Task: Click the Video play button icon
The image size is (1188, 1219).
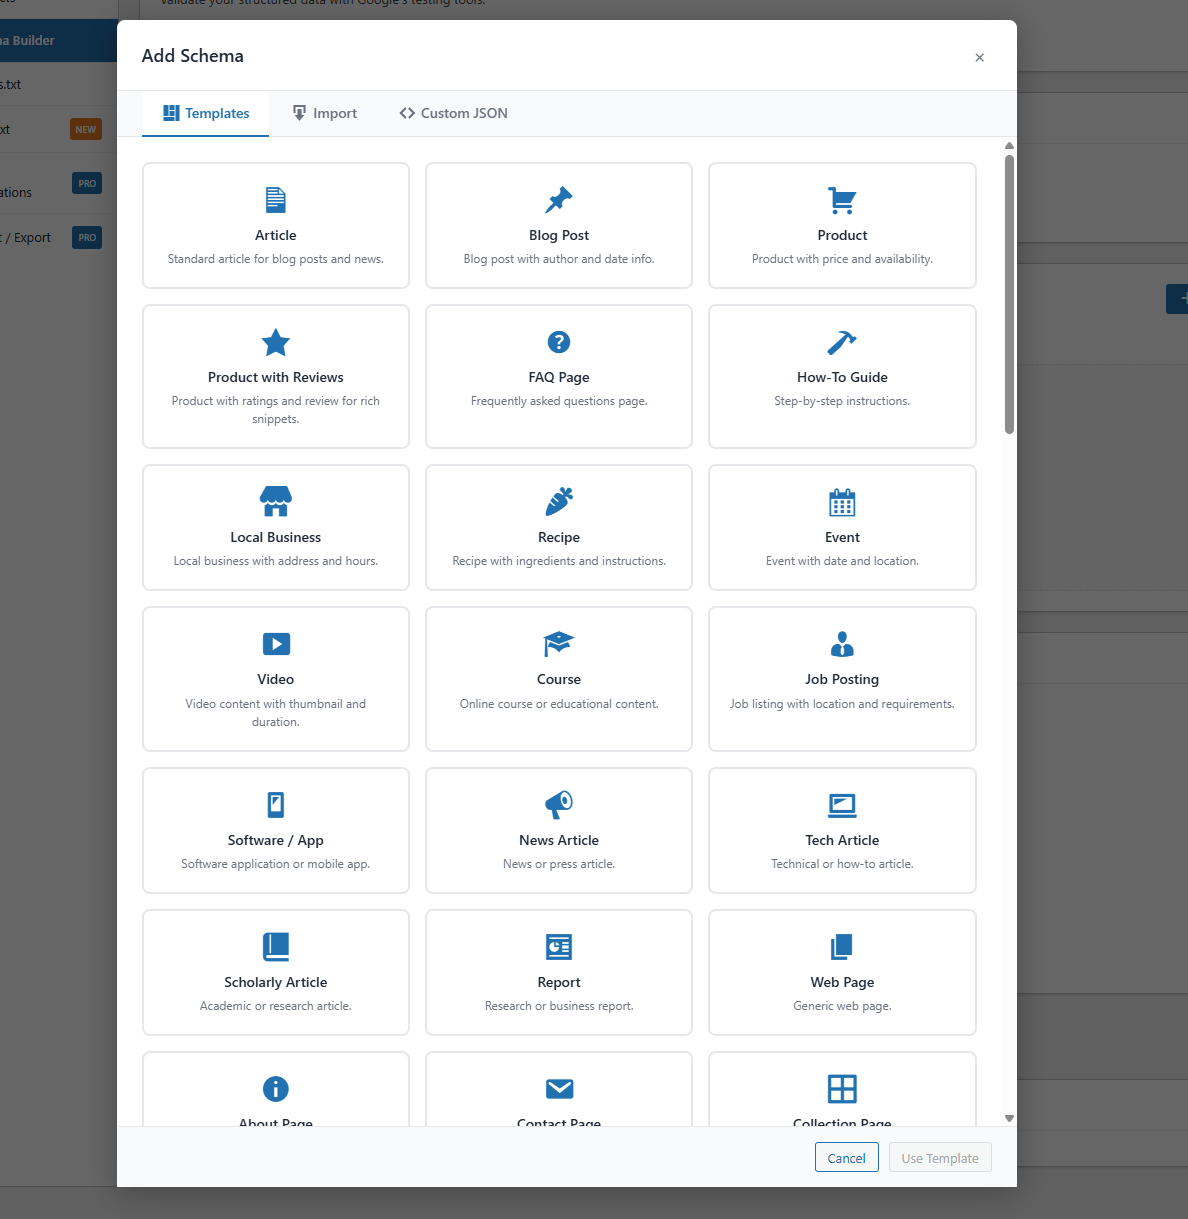Action: (x=275, y=644)
